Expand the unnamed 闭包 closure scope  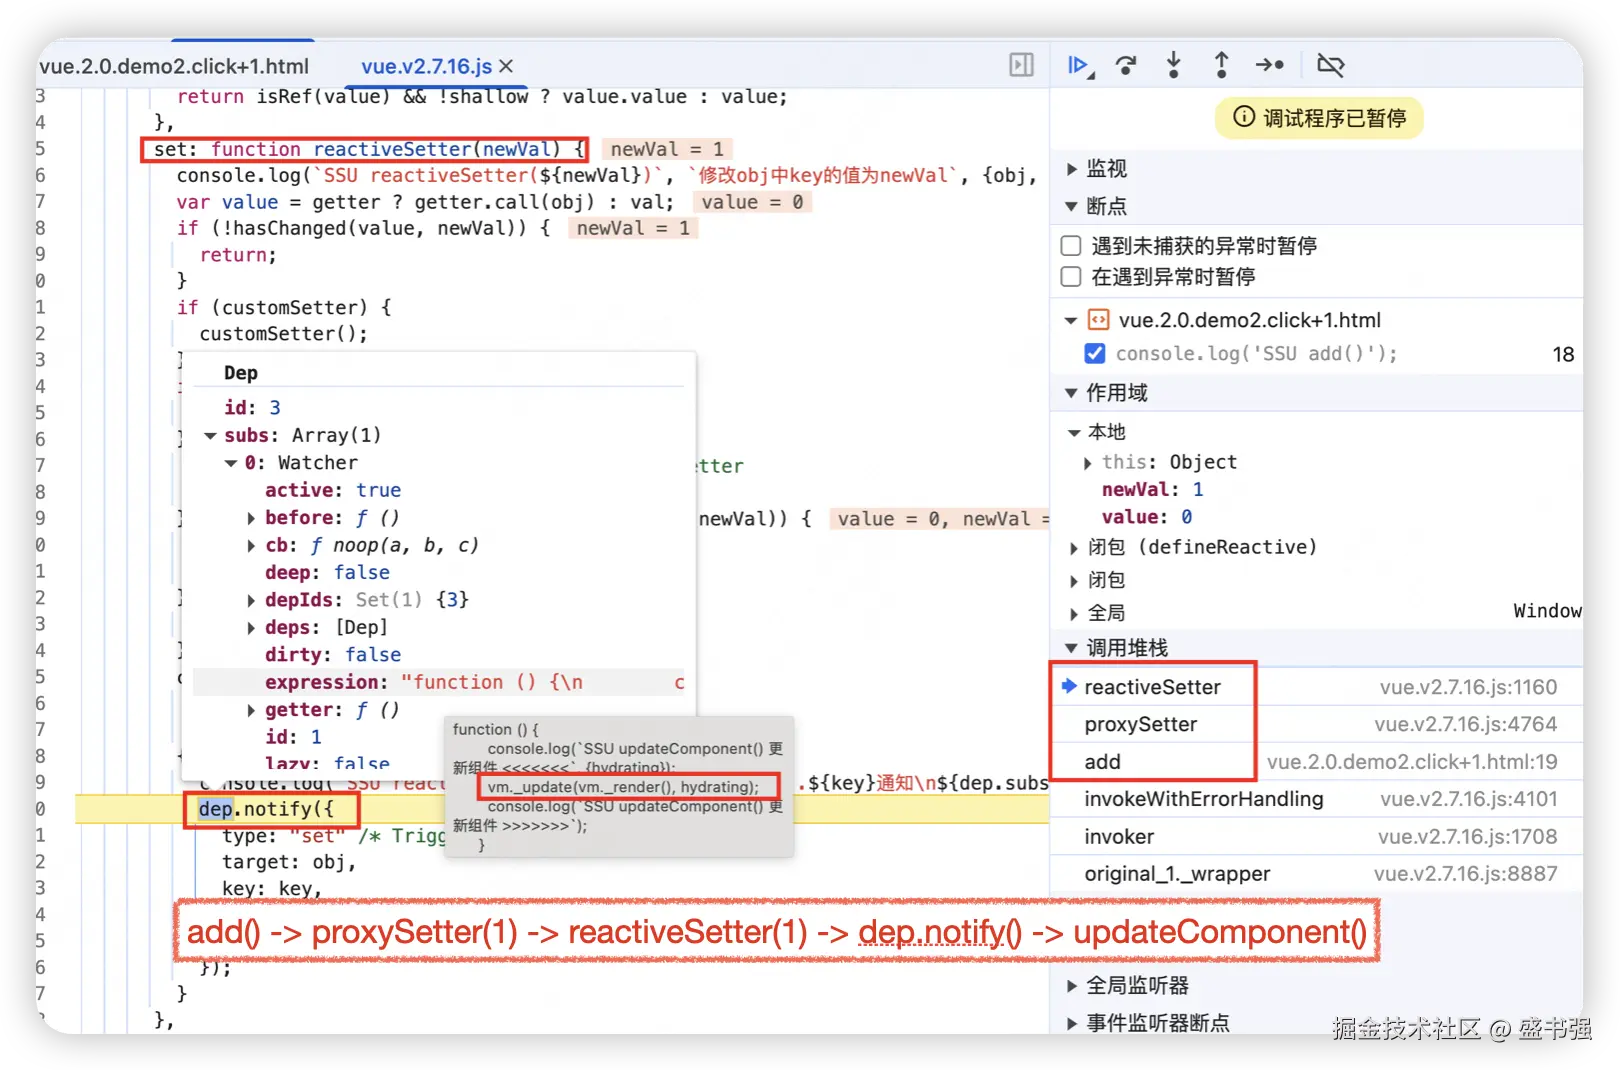[1074, 581]
